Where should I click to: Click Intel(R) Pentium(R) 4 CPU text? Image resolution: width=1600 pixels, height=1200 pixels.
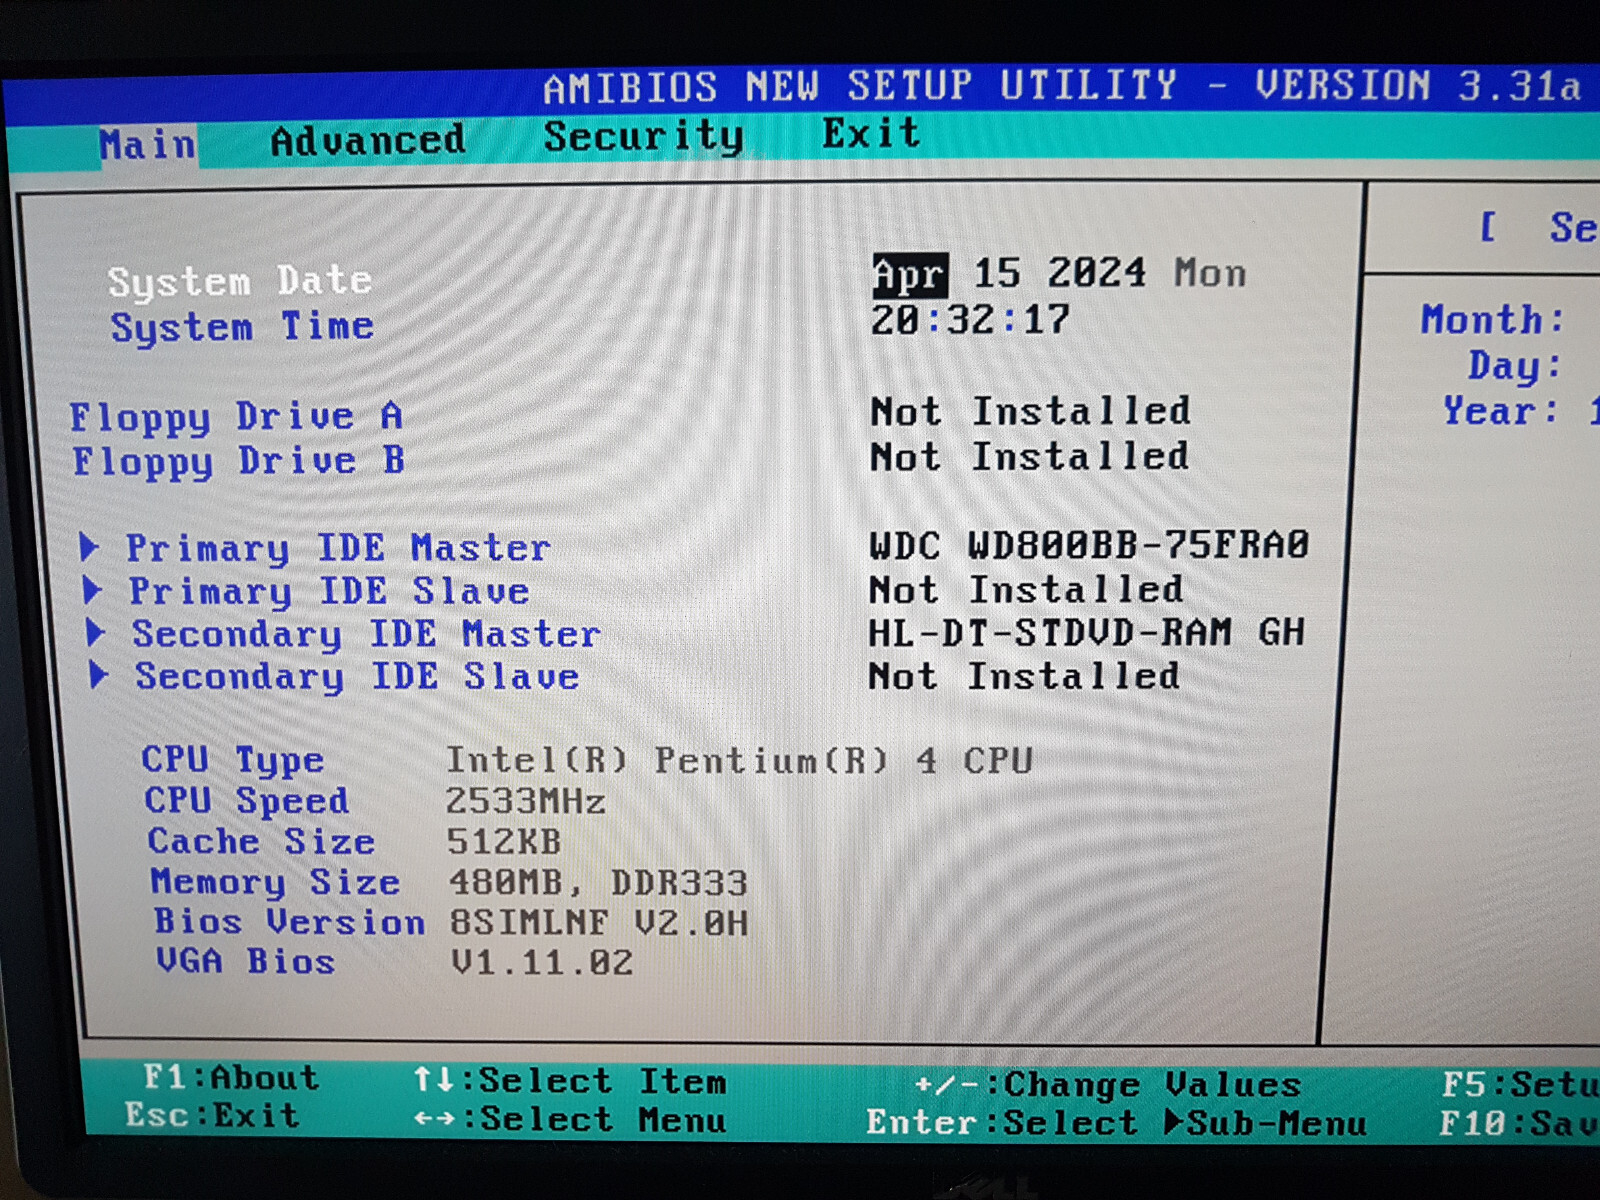(739, 761)
